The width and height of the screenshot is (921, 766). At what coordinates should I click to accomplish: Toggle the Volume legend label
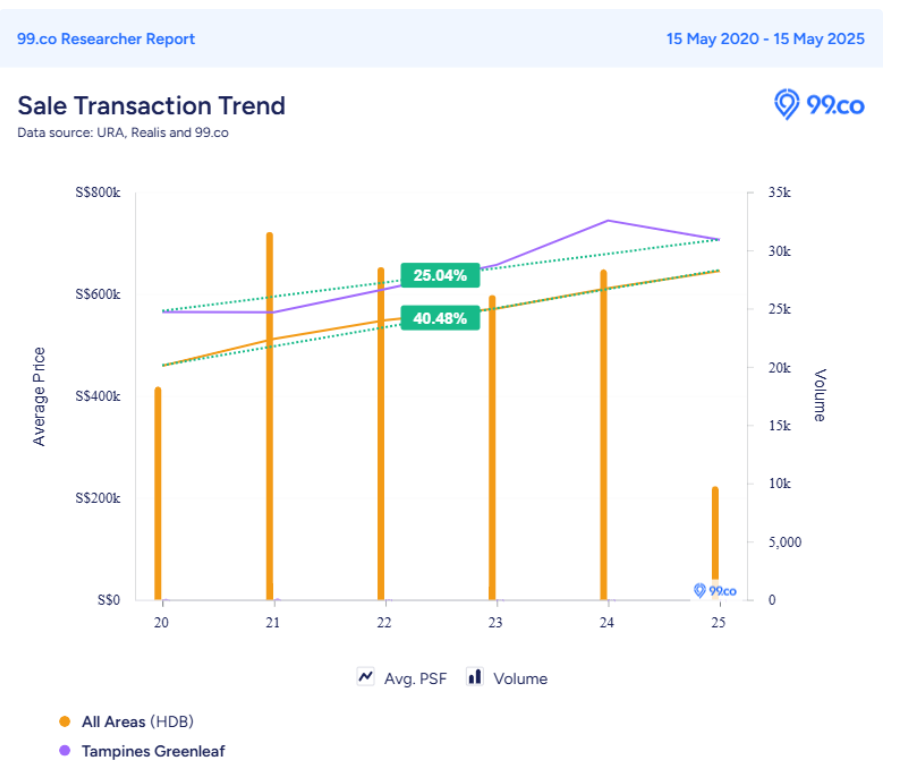coord(520,678)
